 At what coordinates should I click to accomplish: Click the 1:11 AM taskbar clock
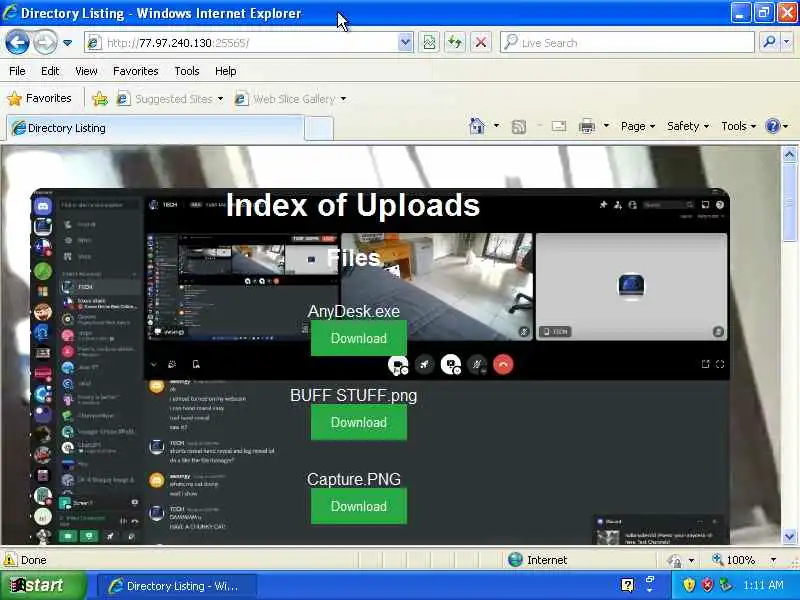[x=763, y=585]
